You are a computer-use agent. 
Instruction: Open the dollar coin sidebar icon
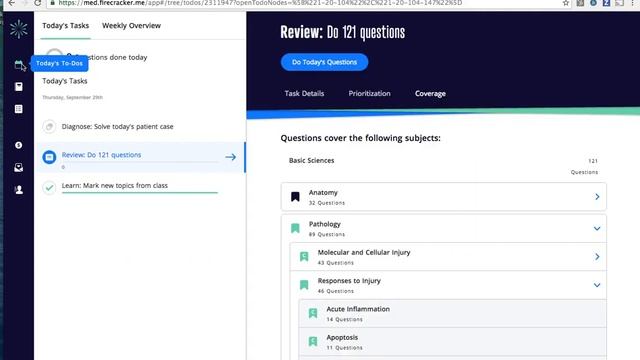pos(19,145)
